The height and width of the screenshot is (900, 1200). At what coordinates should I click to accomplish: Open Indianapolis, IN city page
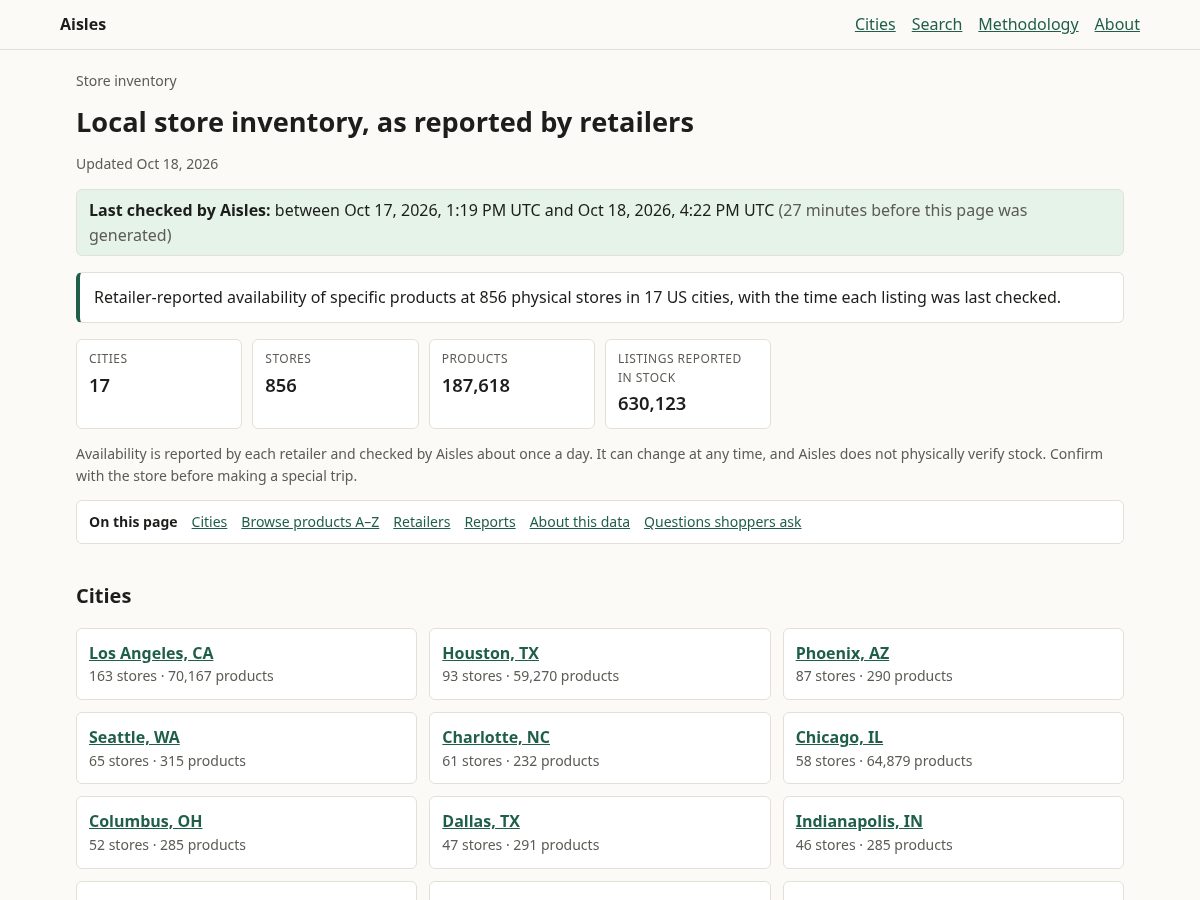click(859, 821)
